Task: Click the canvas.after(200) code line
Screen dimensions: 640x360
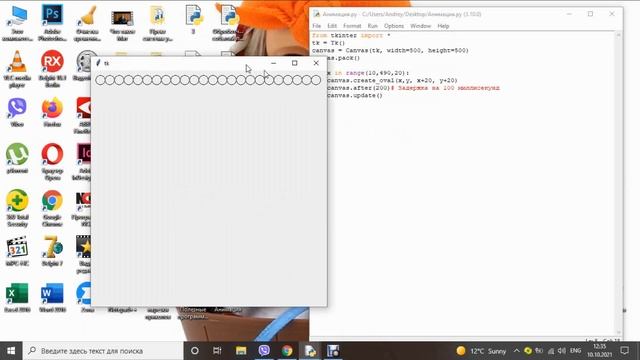Action: click(x=413, y=88)
